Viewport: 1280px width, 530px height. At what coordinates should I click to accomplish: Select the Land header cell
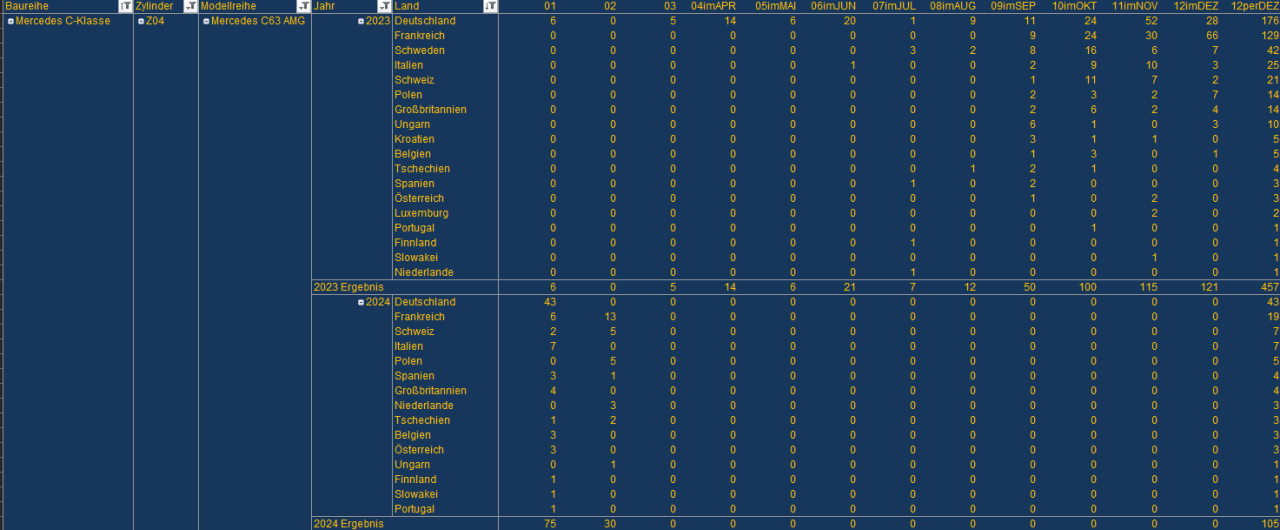point(445,6)
